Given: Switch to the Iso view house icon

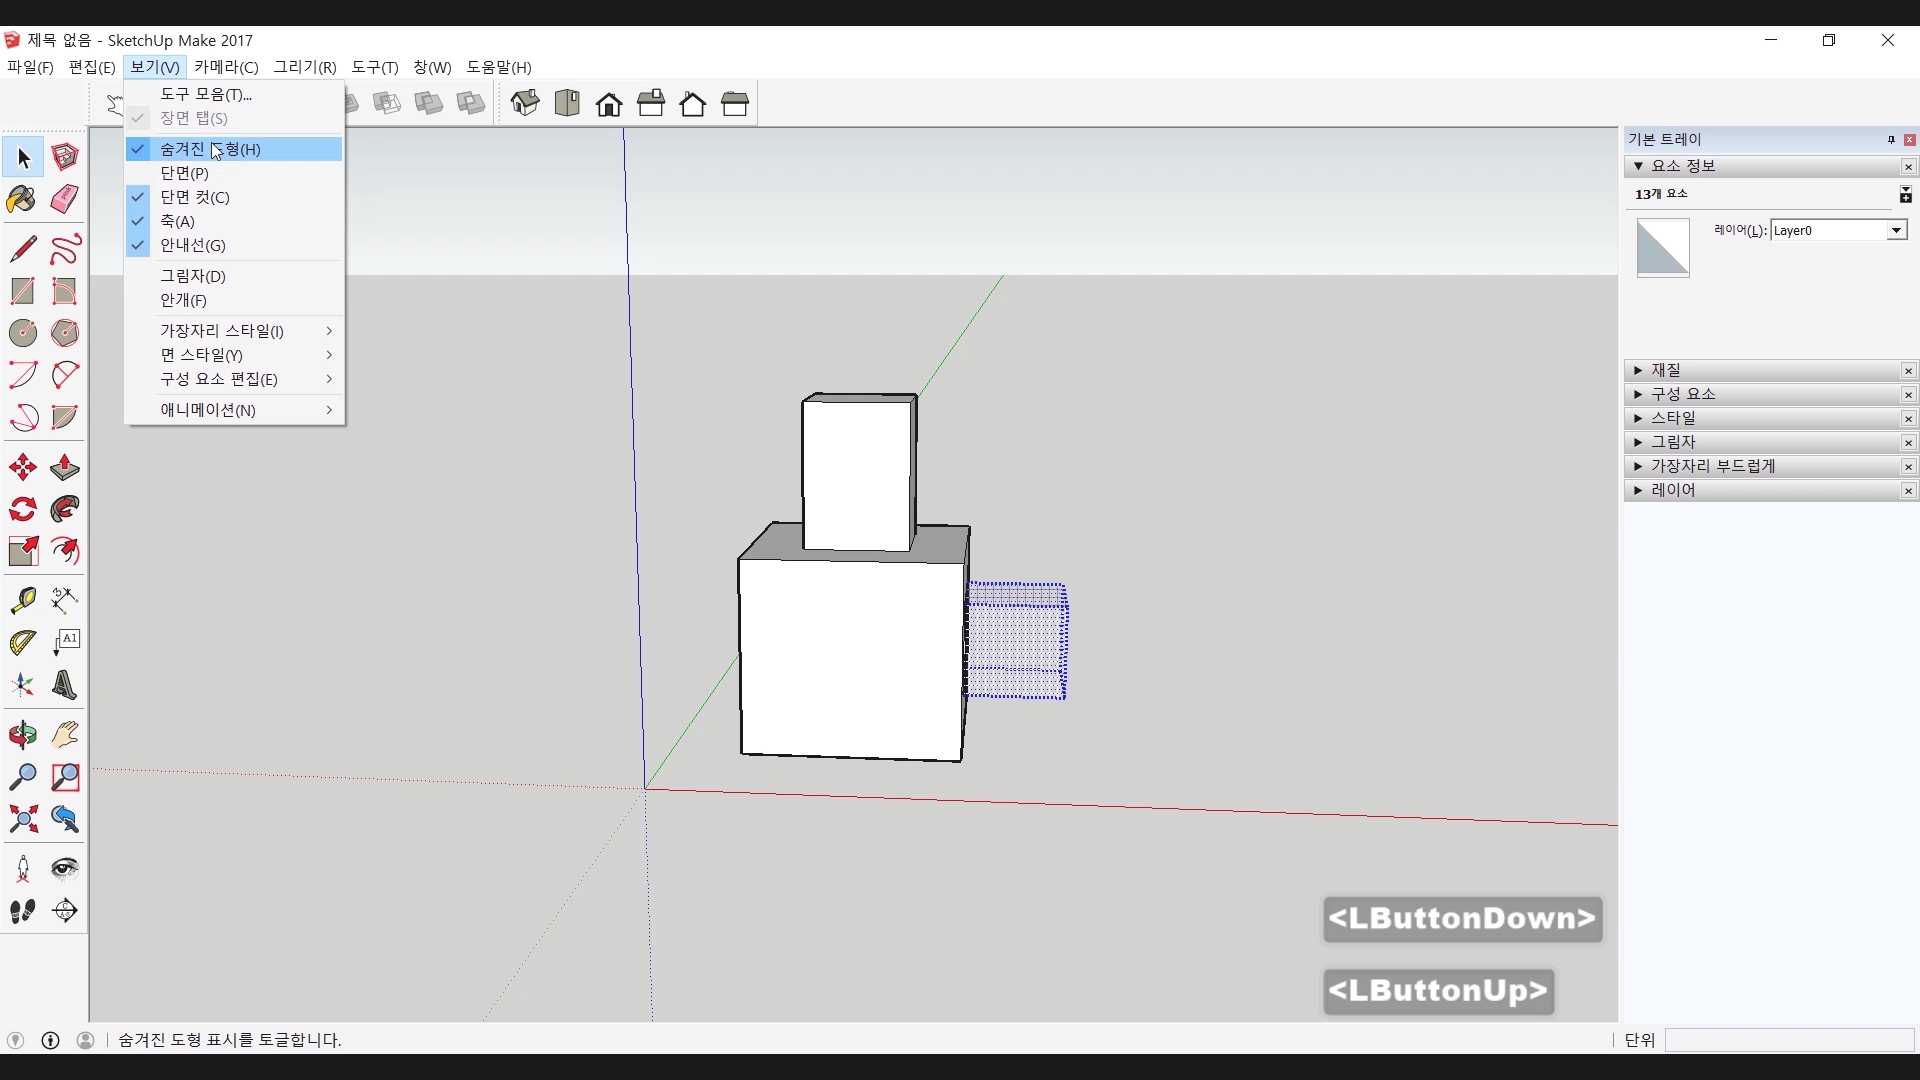Looking at the screenshot, I should click(525, 103).
